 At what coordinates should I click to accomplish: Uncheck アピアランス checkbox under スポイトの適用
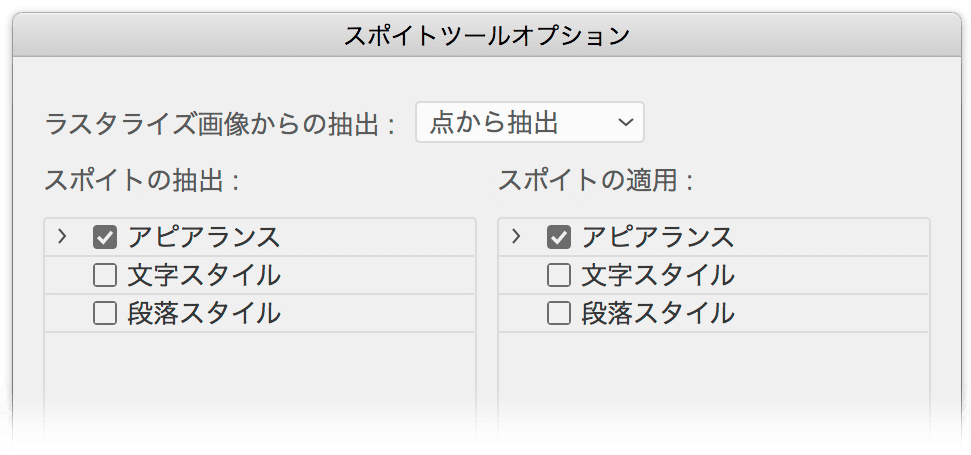point(559,237)
